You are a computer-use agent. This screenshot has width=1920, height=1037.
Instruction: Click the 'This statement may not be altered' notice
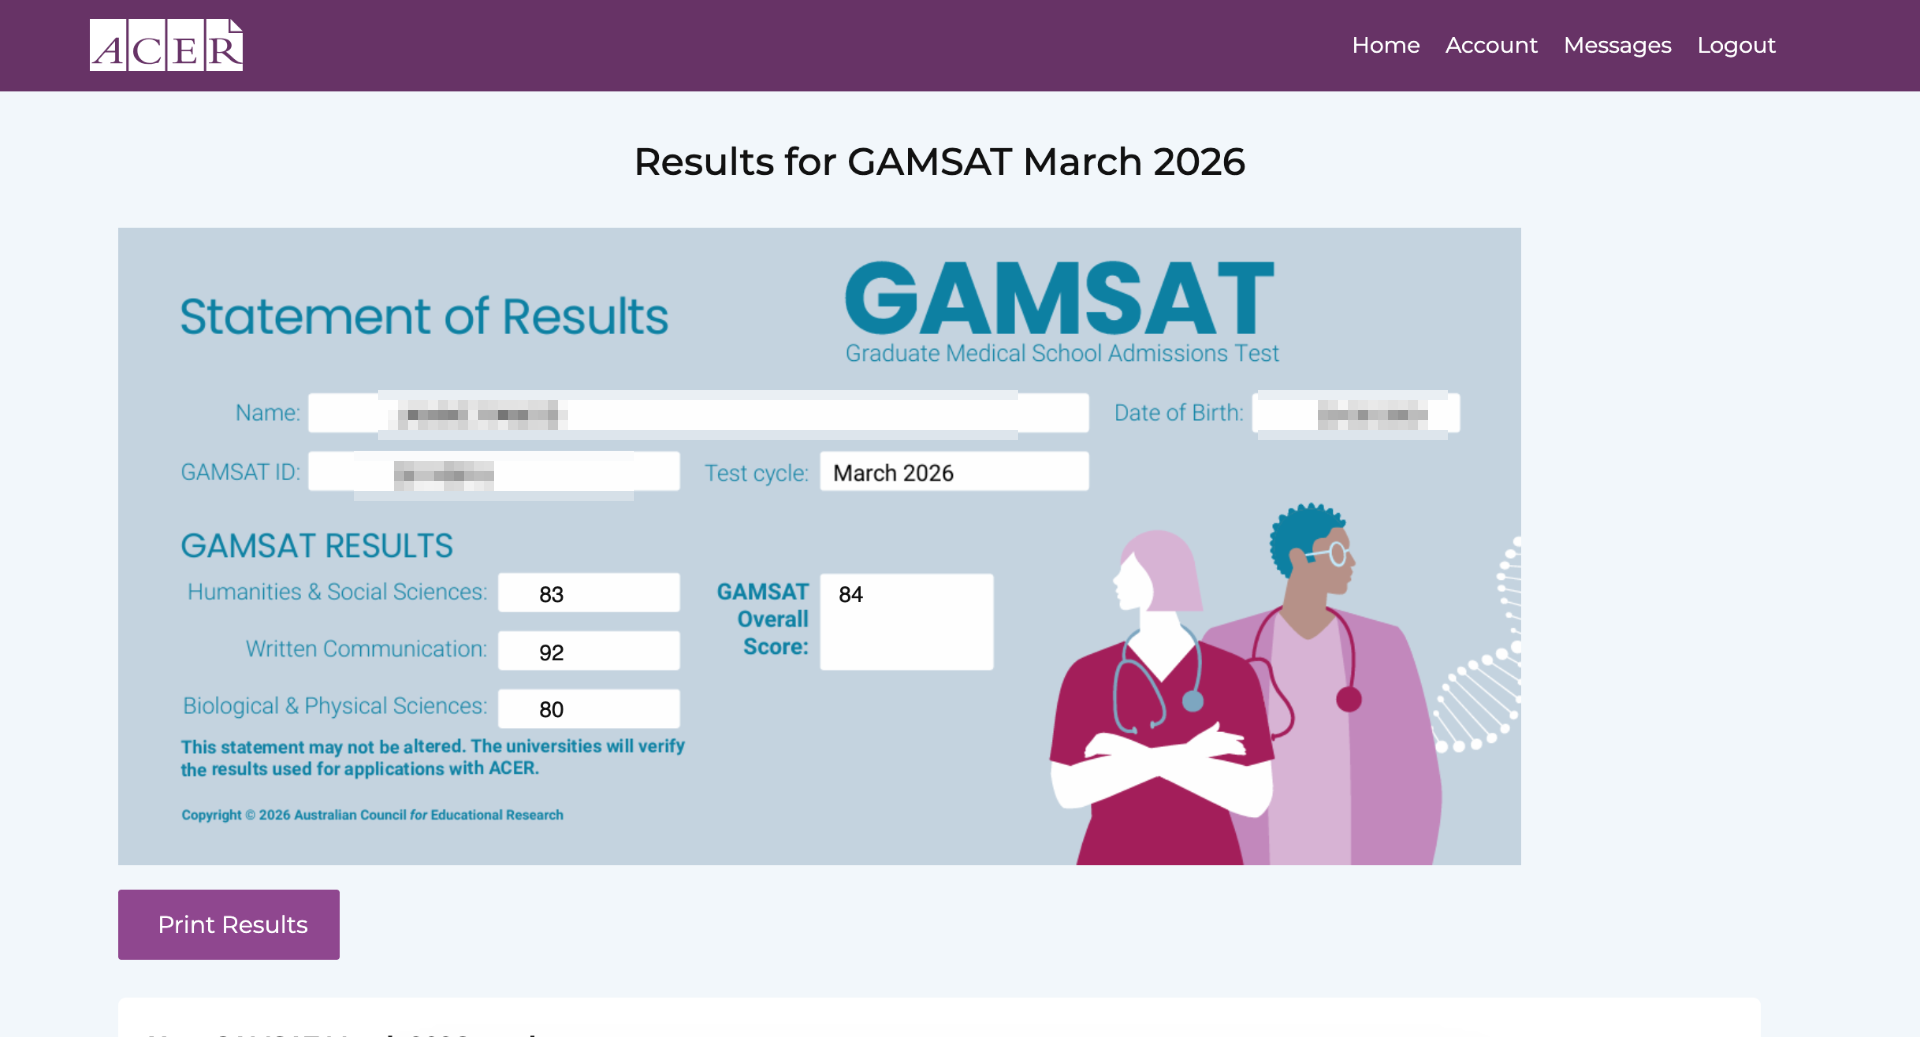(432, 757)
